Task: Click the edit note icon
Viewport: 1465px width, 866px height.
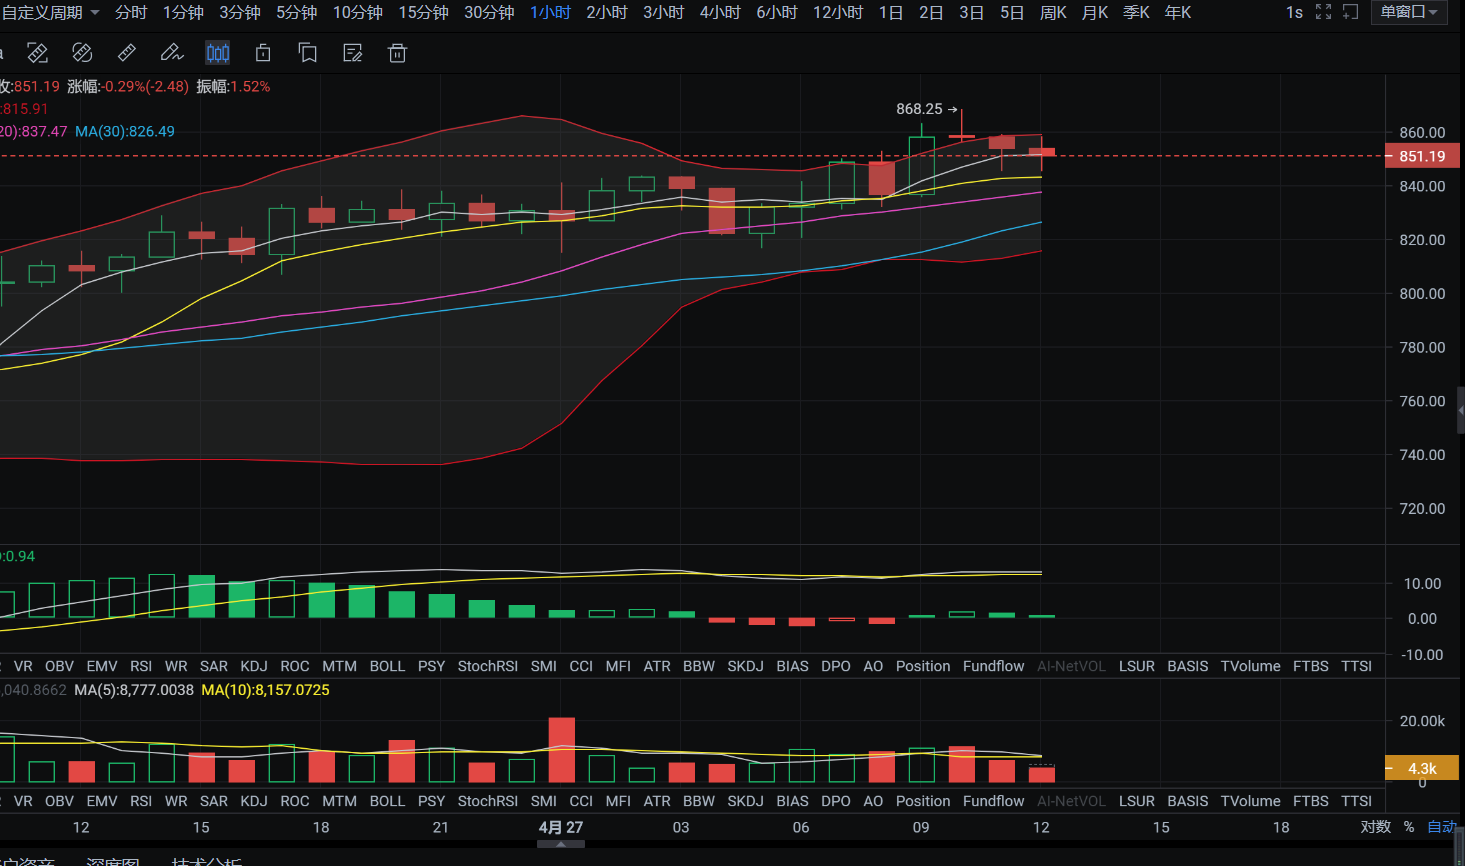Action: coord(353,53)
